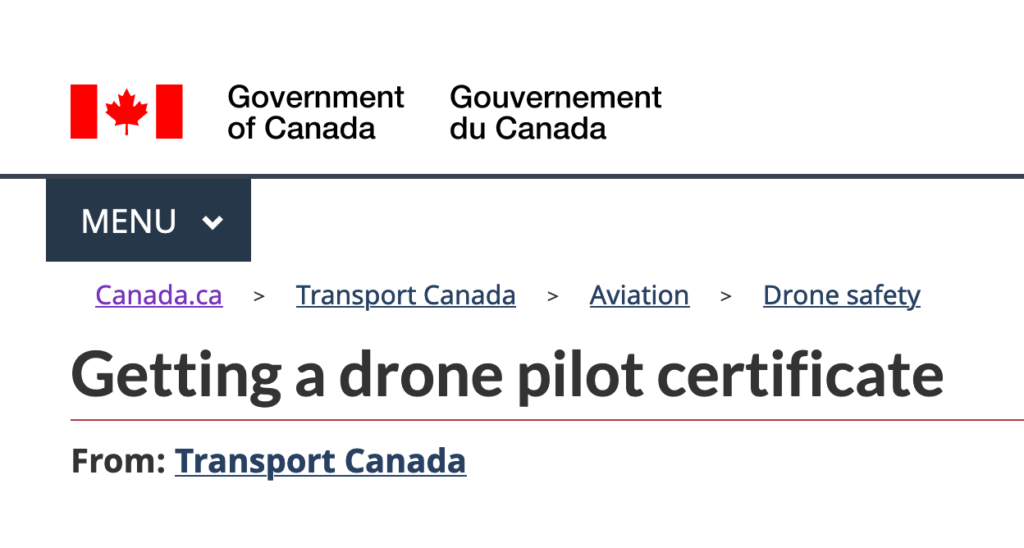
Task: Click the Canadian flag logo
Action: pos(126,111)
